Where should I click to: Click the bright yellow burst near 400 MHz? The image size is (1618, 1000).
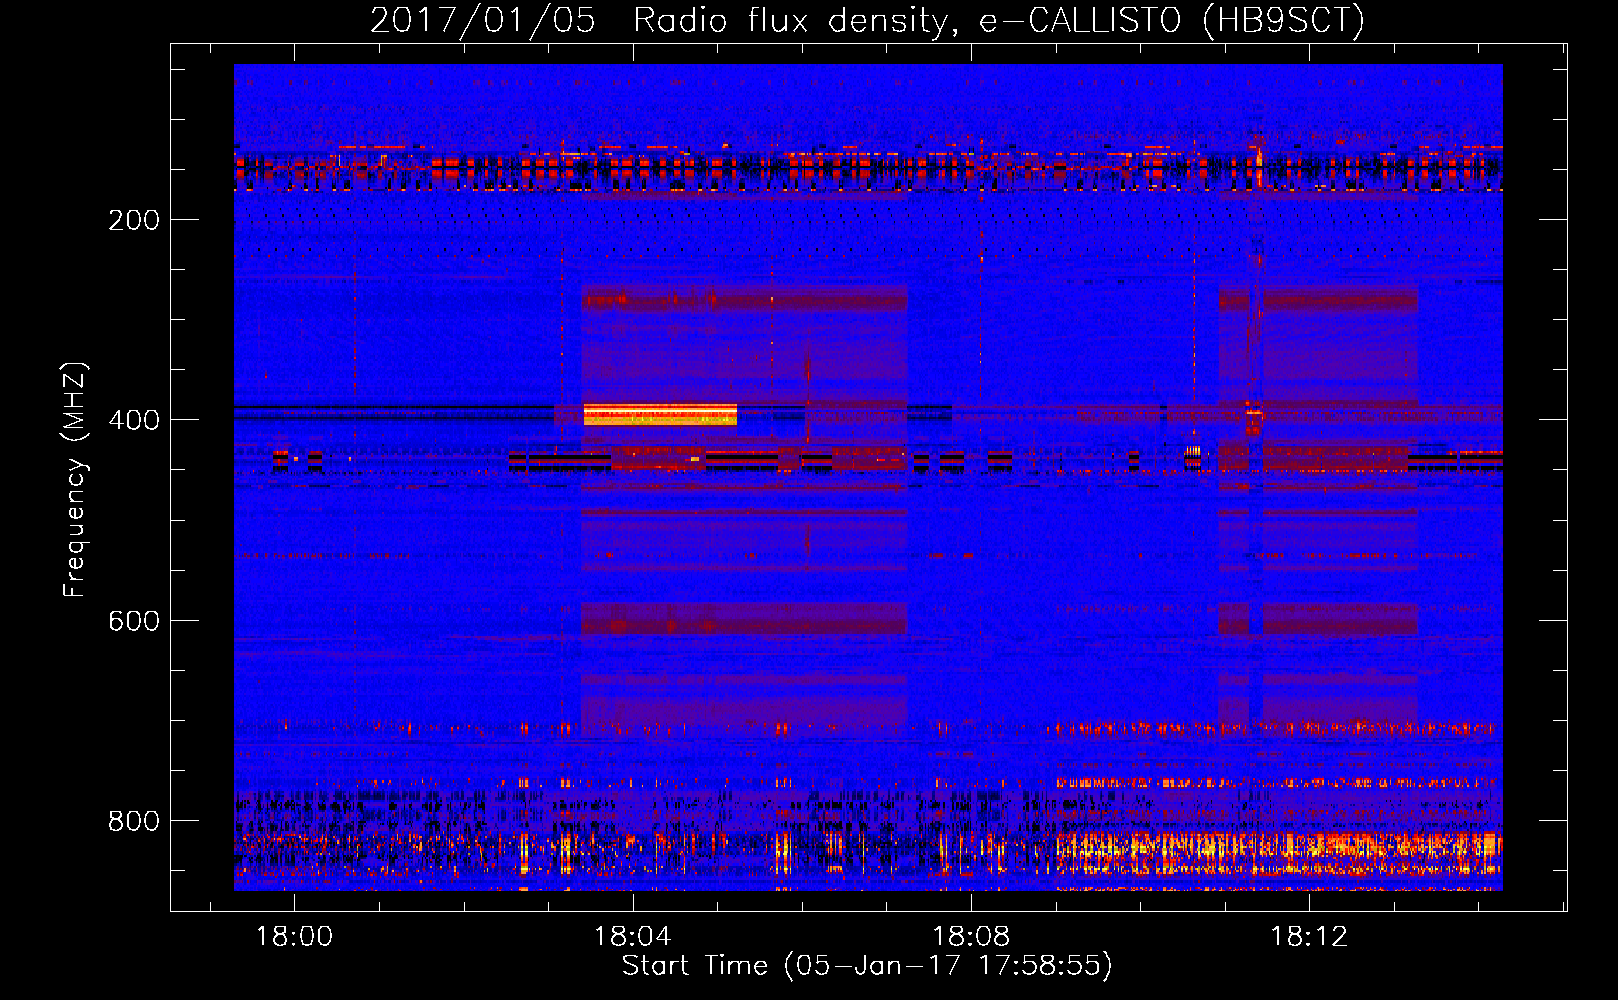click(x=660, y=415)
